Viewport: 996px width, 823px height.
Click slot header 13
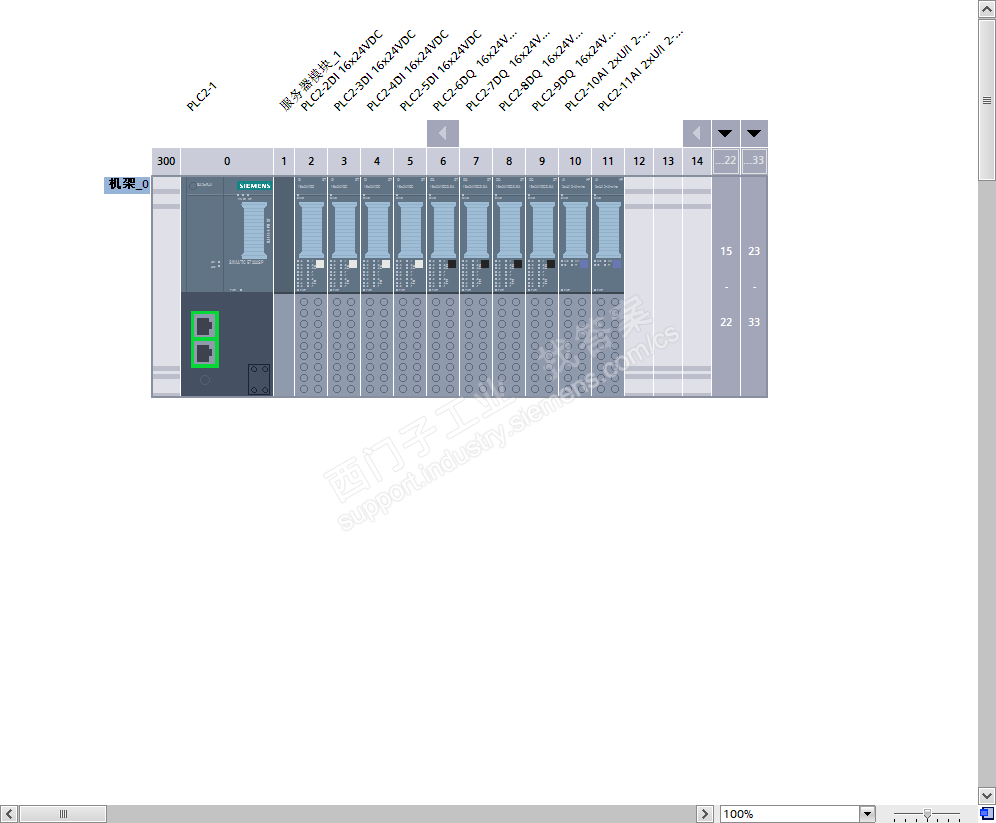[668, 161]
